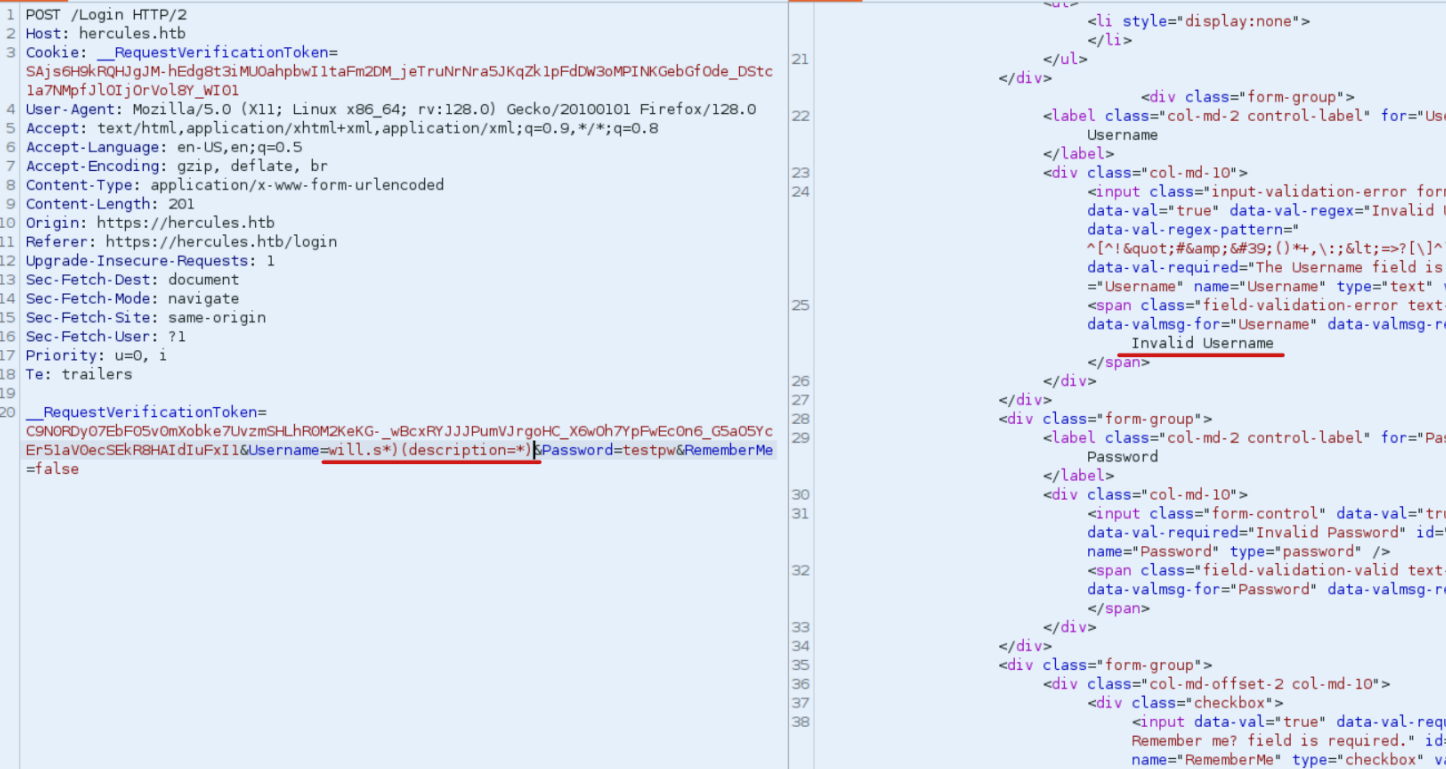Click the 'Sec-Fetch-Dest: document' header
The height and width of the screenshot is (769, 1446).
click(x=133, y=281)
